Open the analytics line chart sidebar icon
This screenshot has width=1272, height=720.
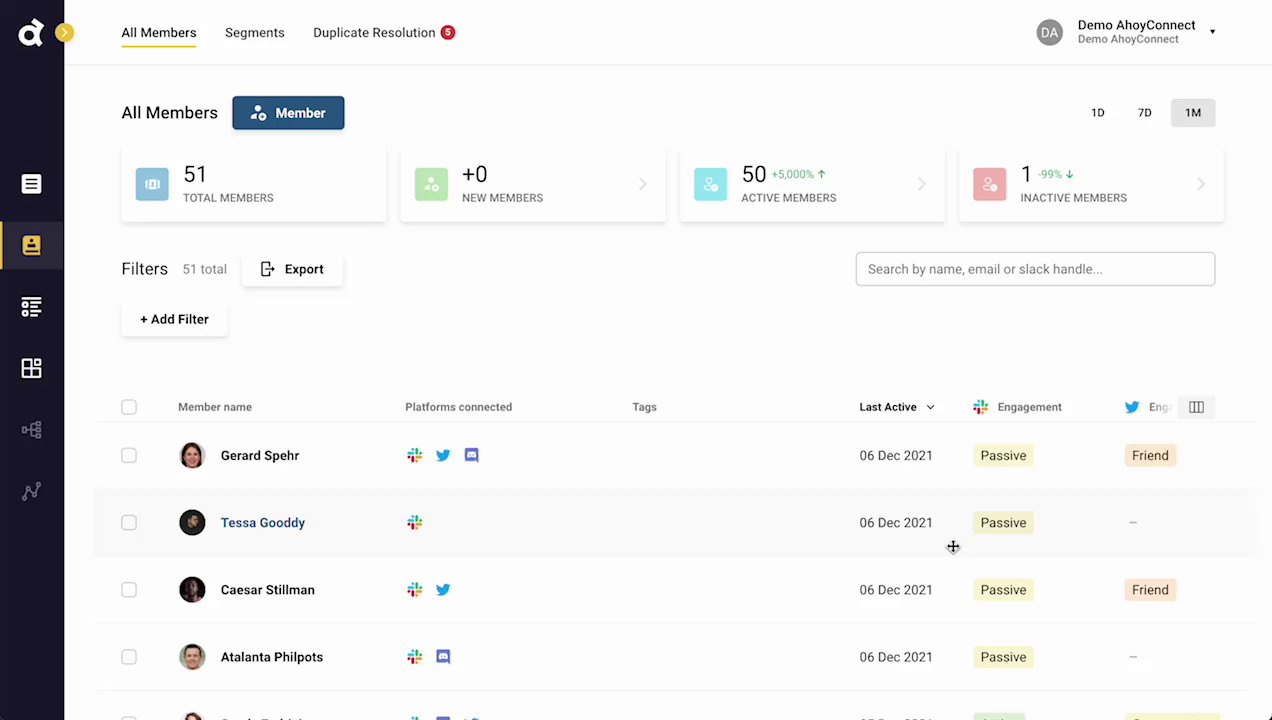pyautogui.click(x=31, y=491)
